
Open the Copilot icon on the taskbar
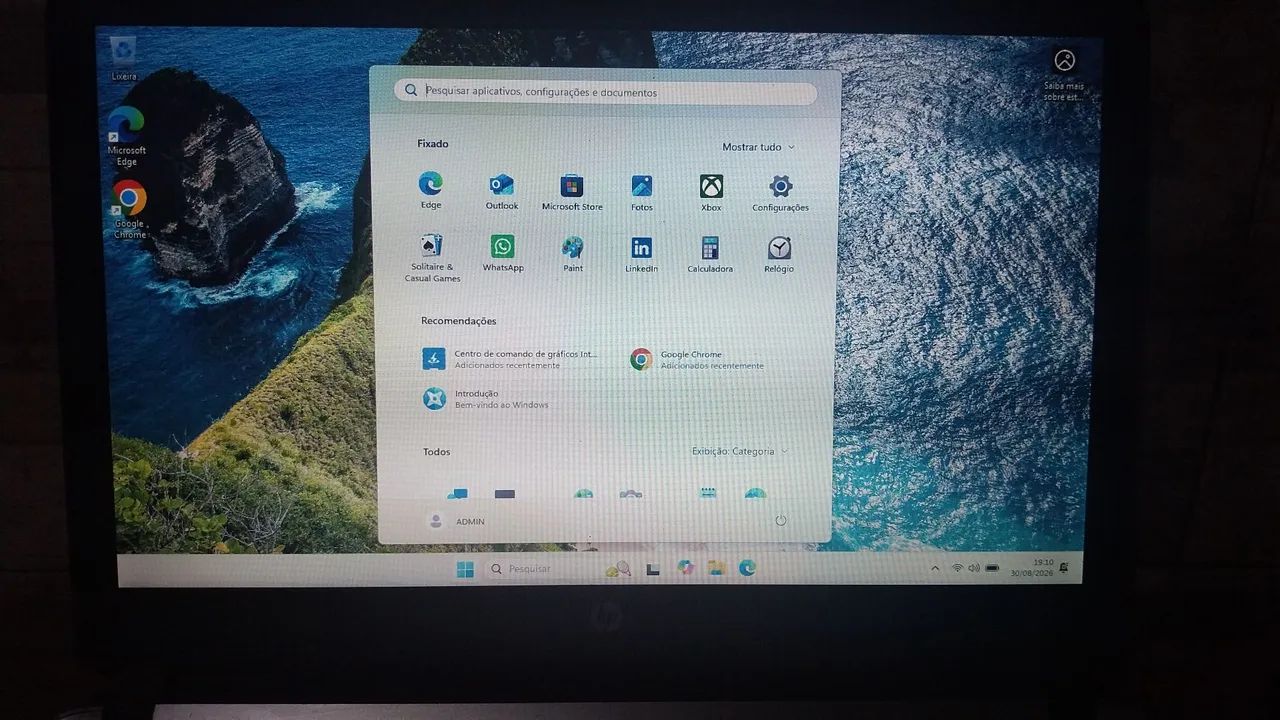tap(685, 568)
